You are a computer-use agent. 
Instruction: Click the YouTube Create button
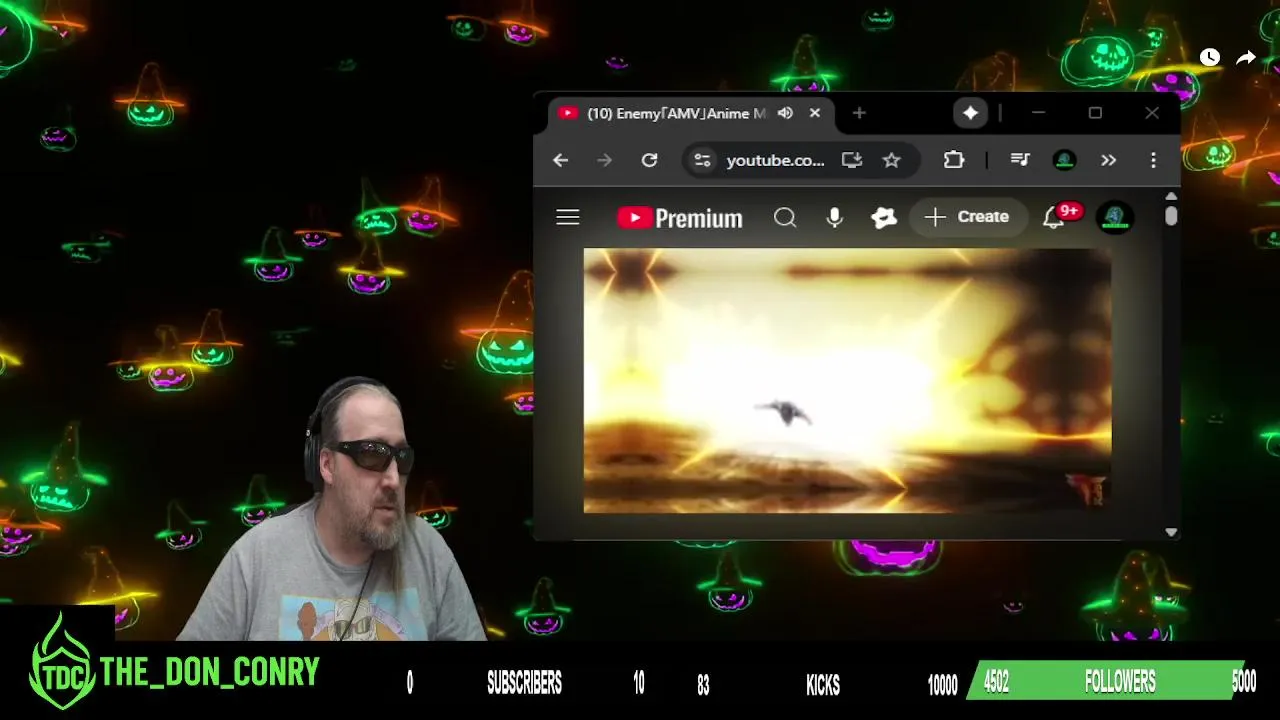coord(967,217)
